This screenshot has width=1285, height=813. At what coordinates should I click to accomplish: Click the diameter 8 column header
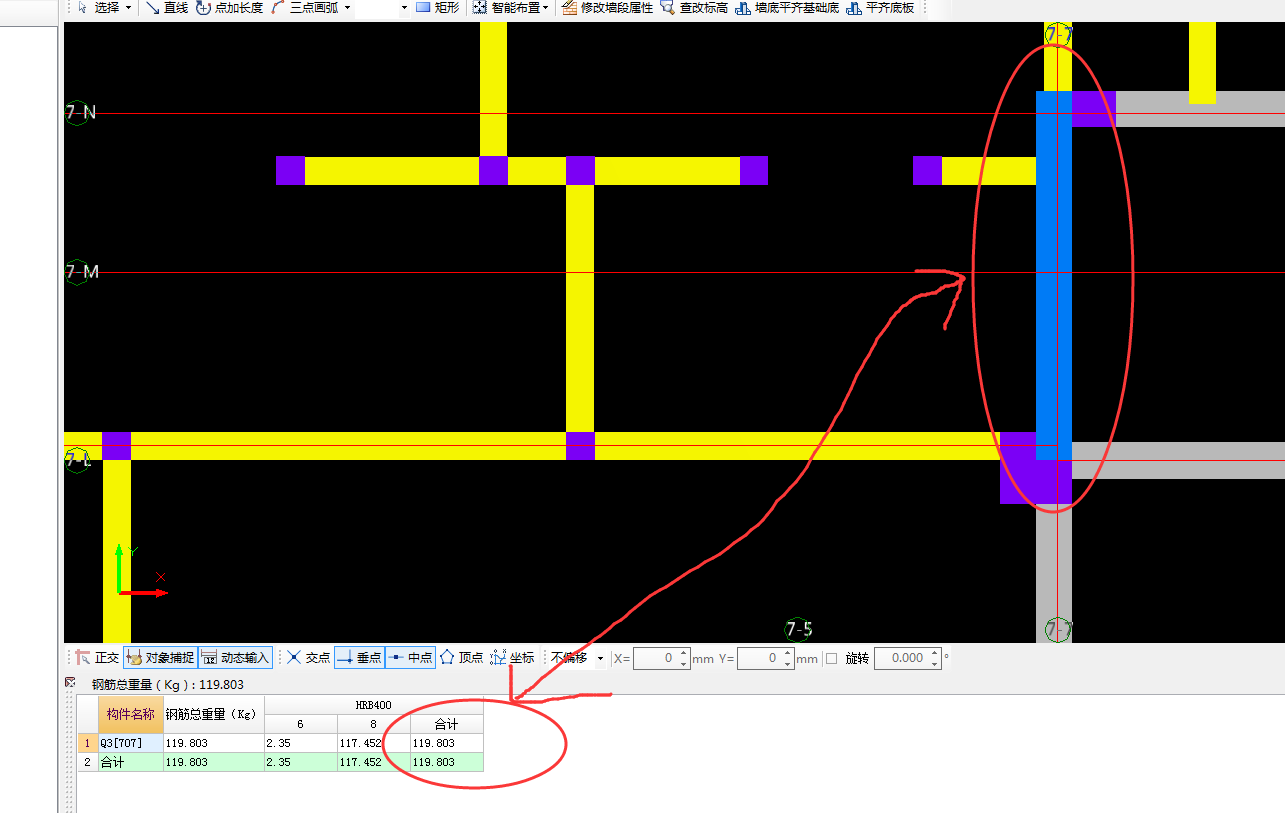click(373, 723)
